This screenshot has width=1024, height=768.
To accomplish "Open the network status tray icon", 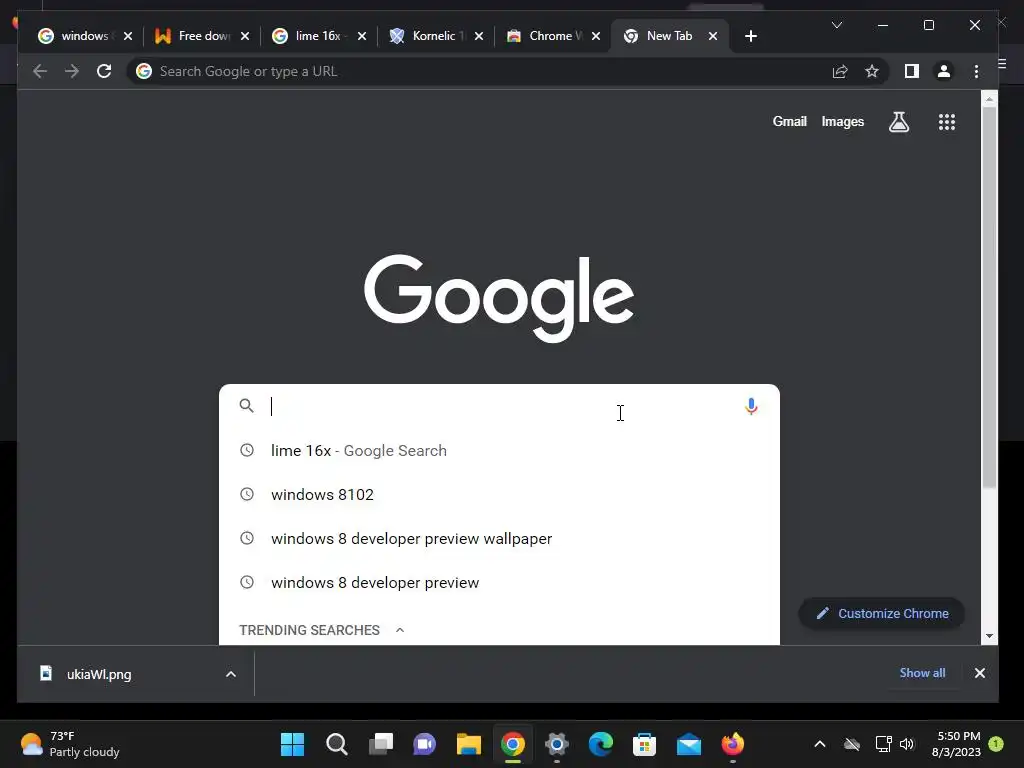I will tap(883, 744).
